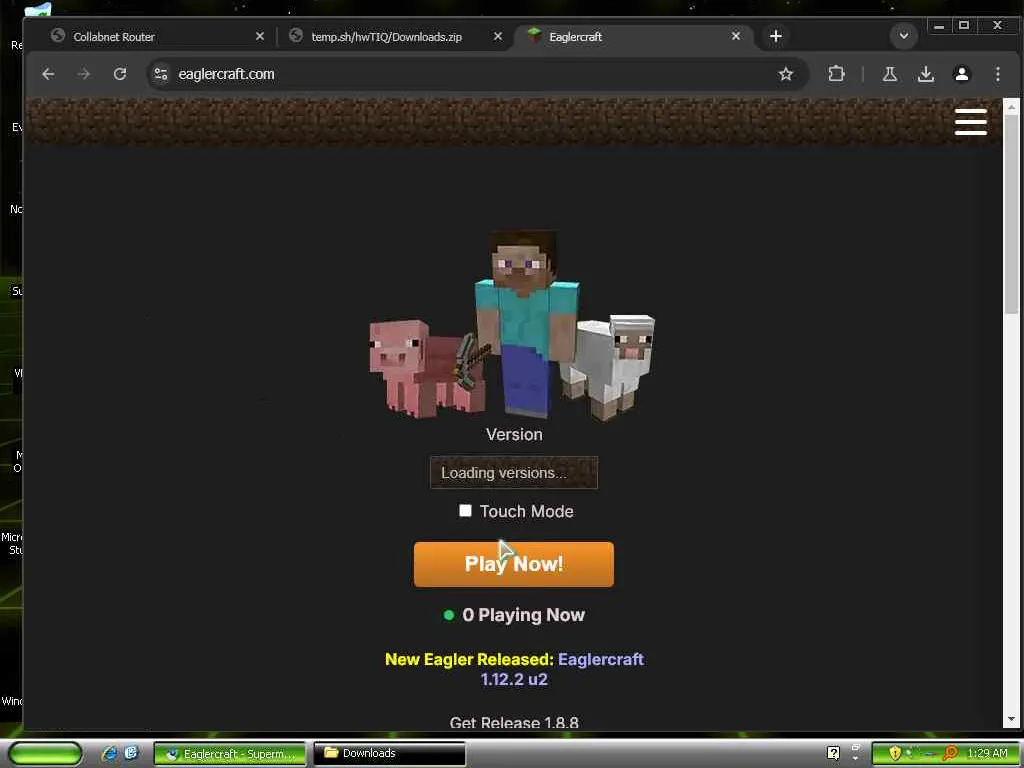Viewport: 1024px width, 768px height.
Task: Close the temp.sh Downloads.zip tab
Action: click(498, 37)
